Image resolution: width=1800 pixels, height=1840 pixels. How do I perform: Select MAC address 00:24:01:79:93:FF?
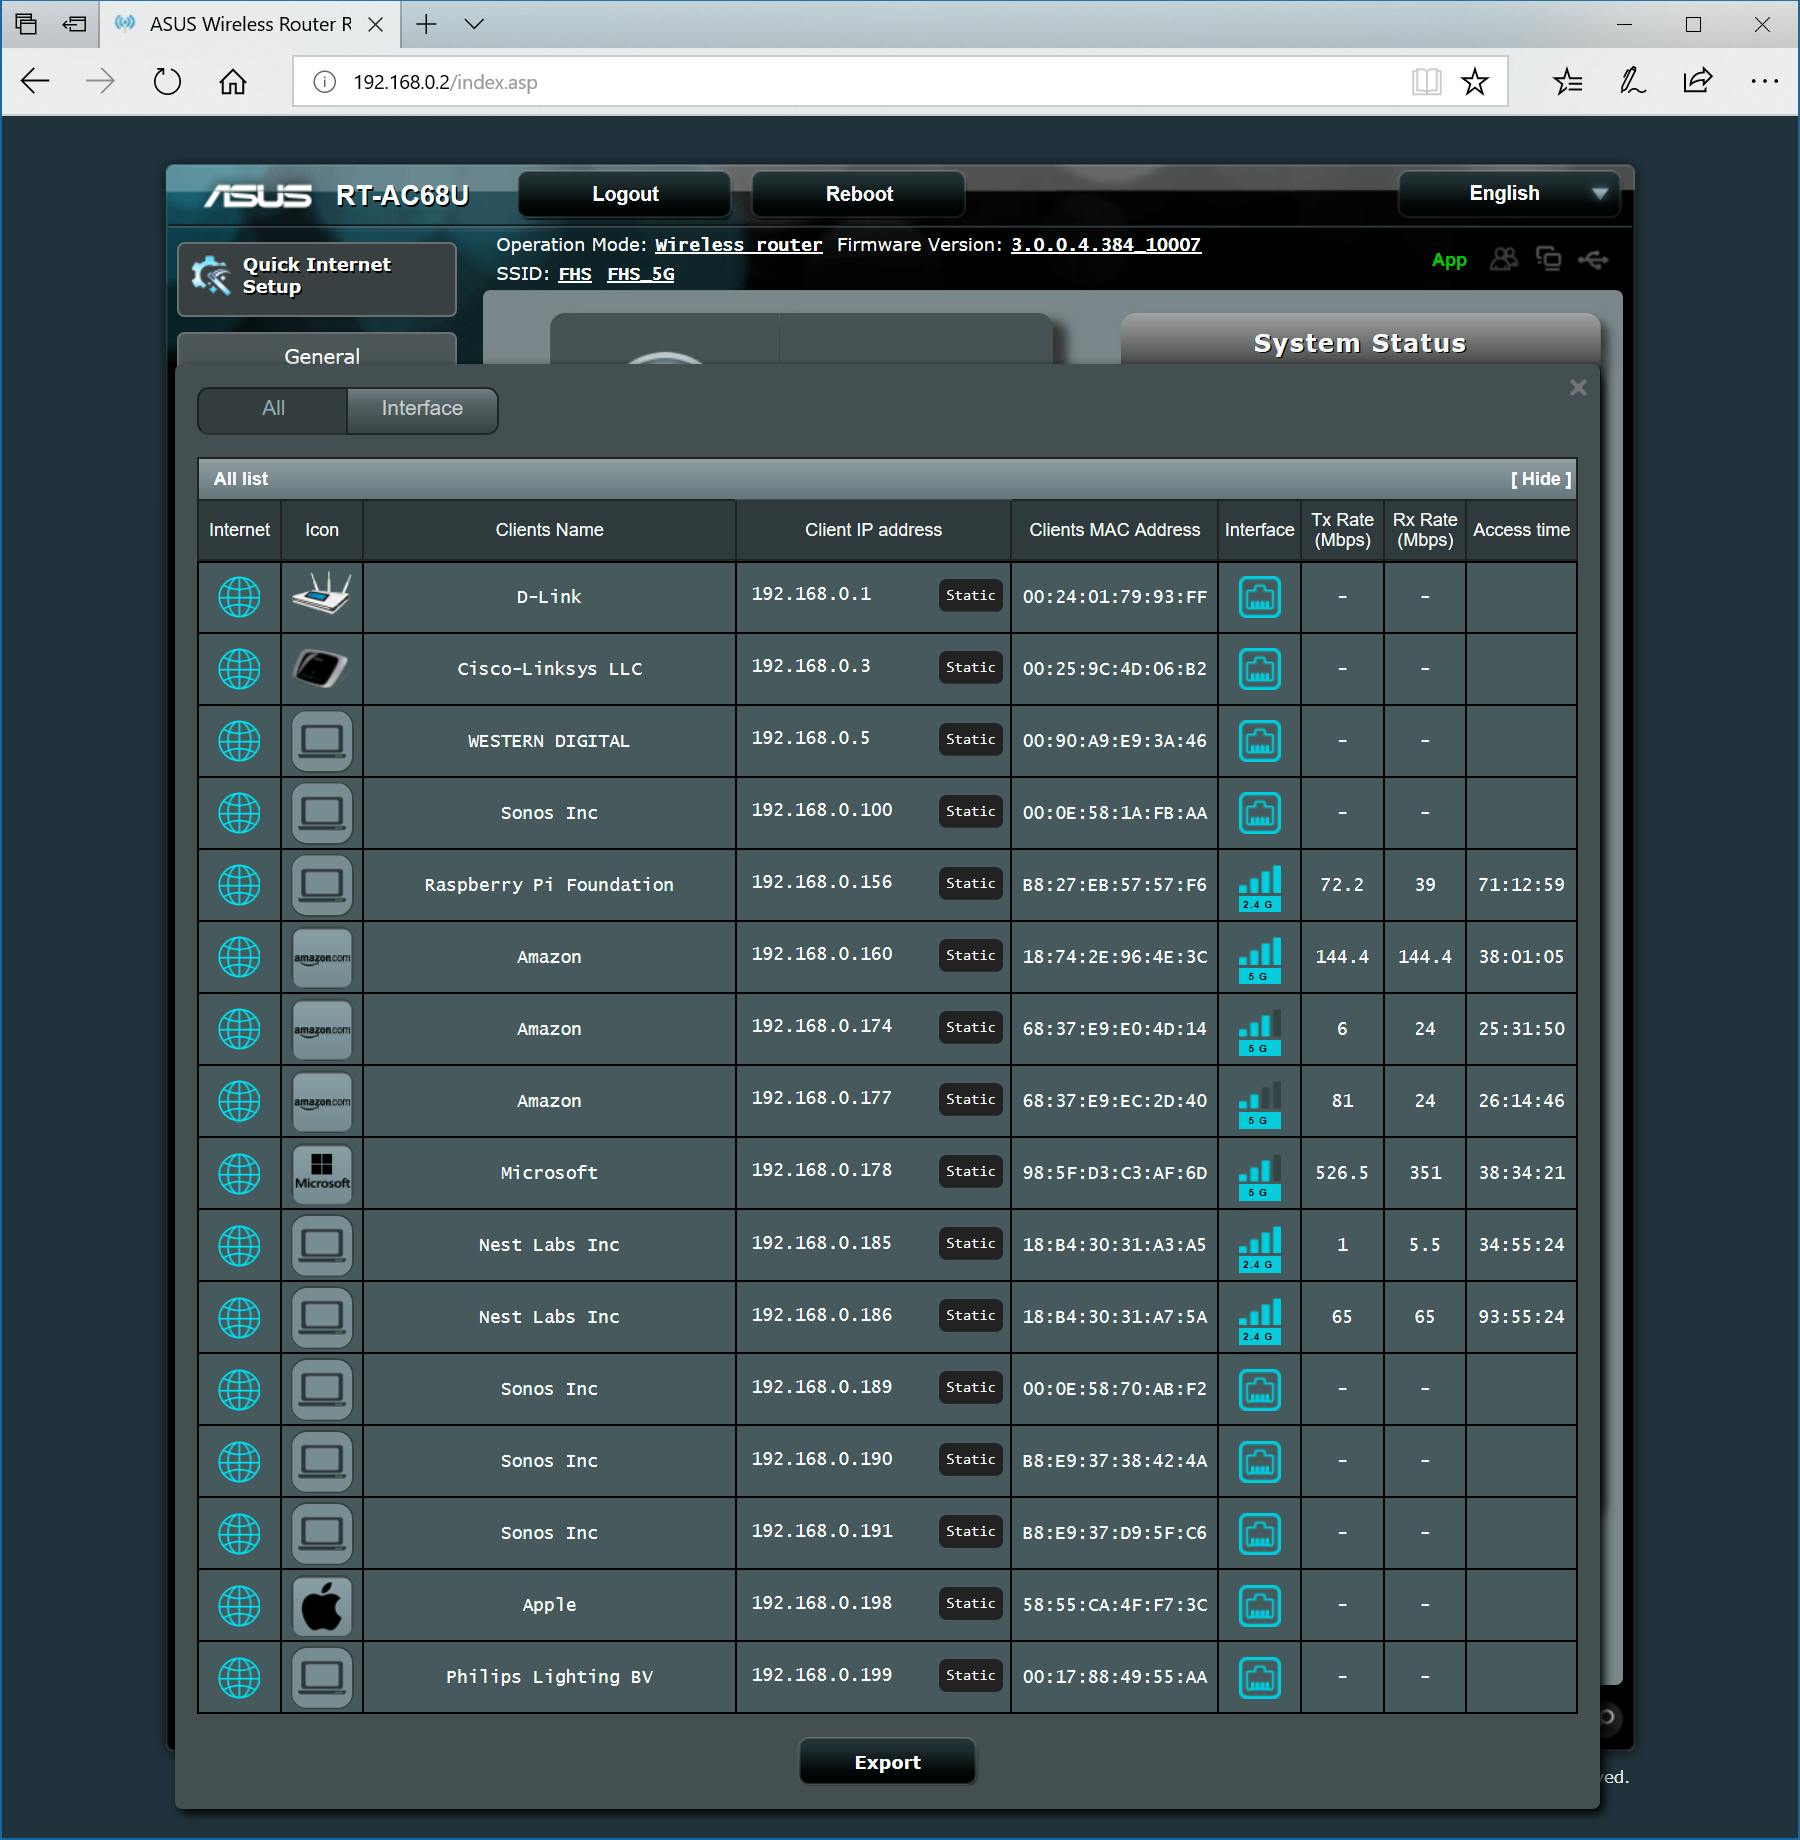coord(1114,597)
